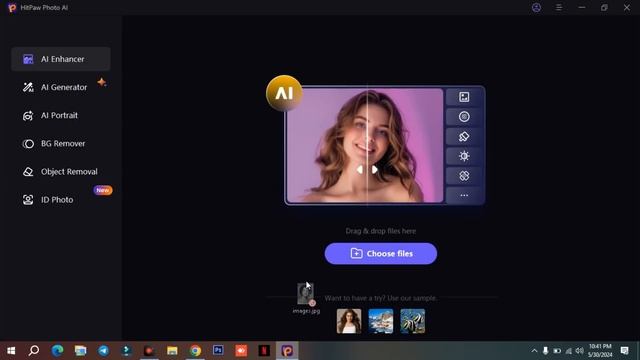Click the circular target icon in preview panel
This screenshot has width=640, height=360.
[x=464, y=117]
